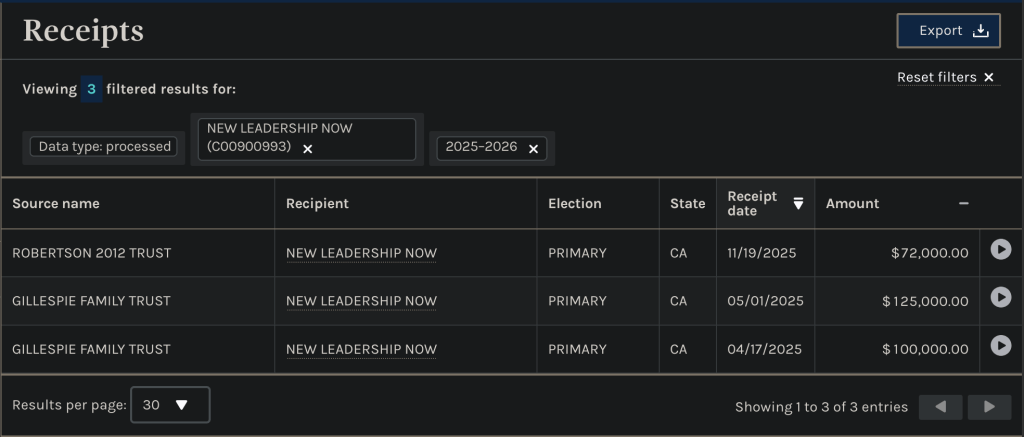Screen dimensions: 1024x437
Task: Click the State column header
Action: tap(687, 203)
